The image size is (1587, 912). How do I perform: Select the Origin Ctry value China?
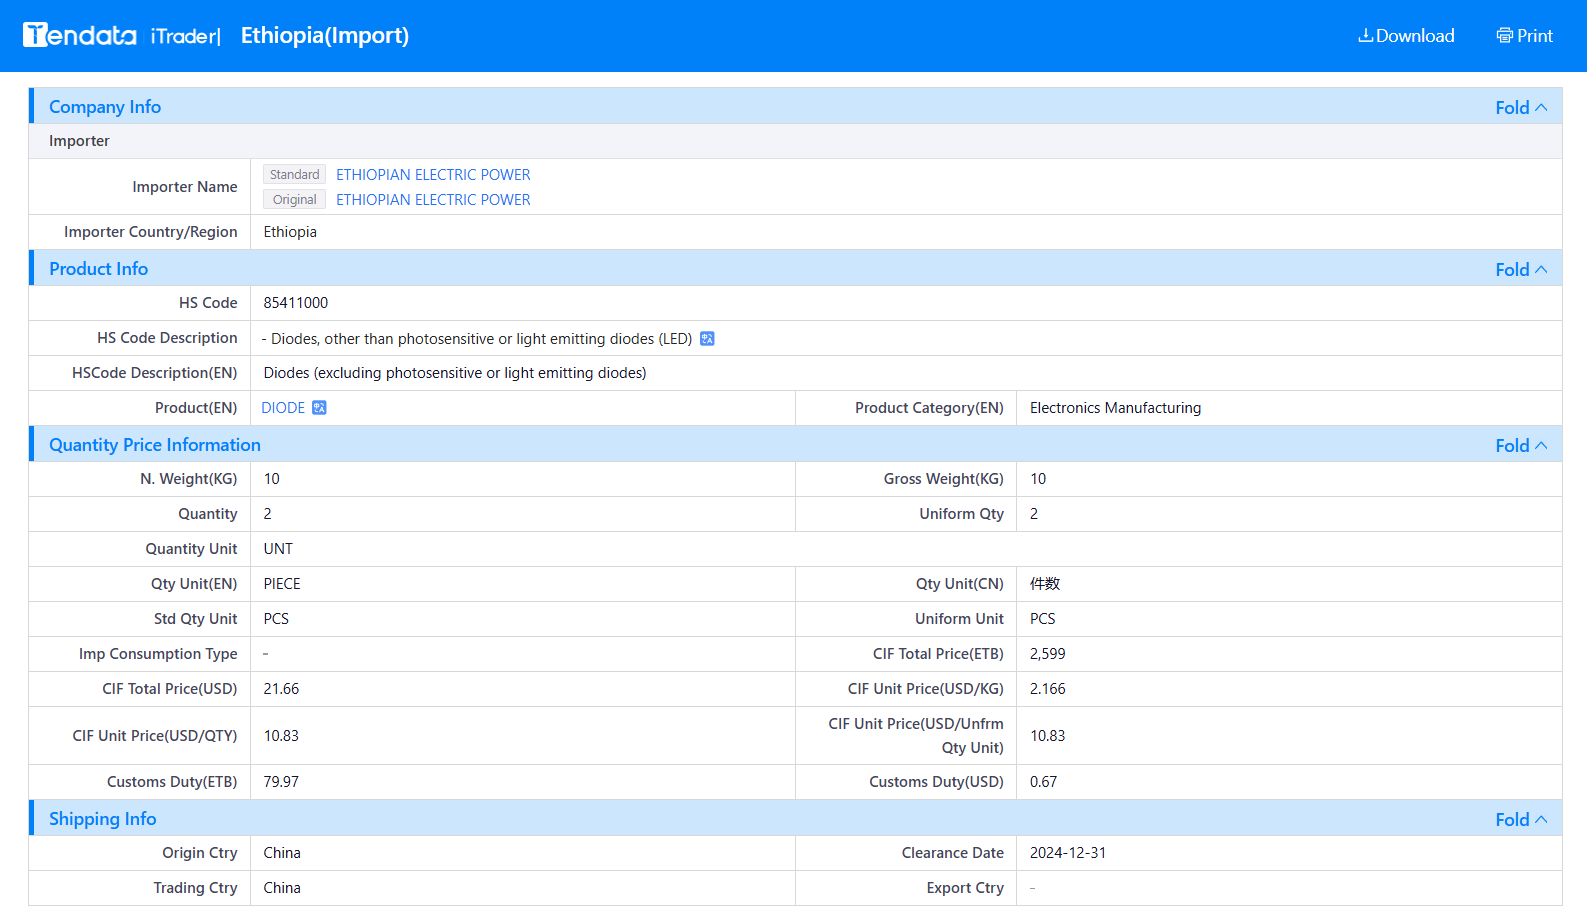(x=282, y=853)
